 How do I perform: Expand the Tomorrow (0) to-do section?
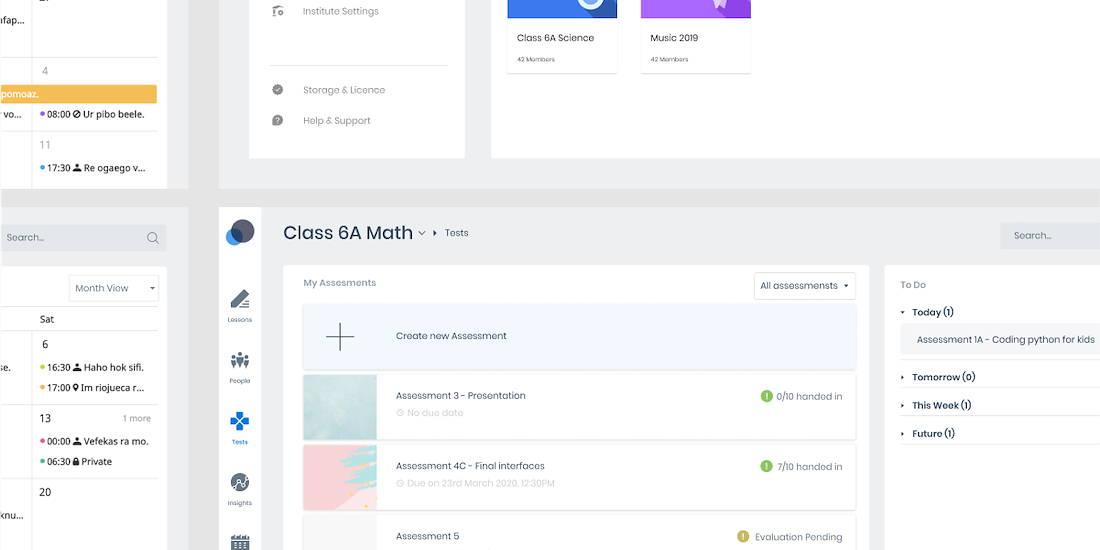903,378
